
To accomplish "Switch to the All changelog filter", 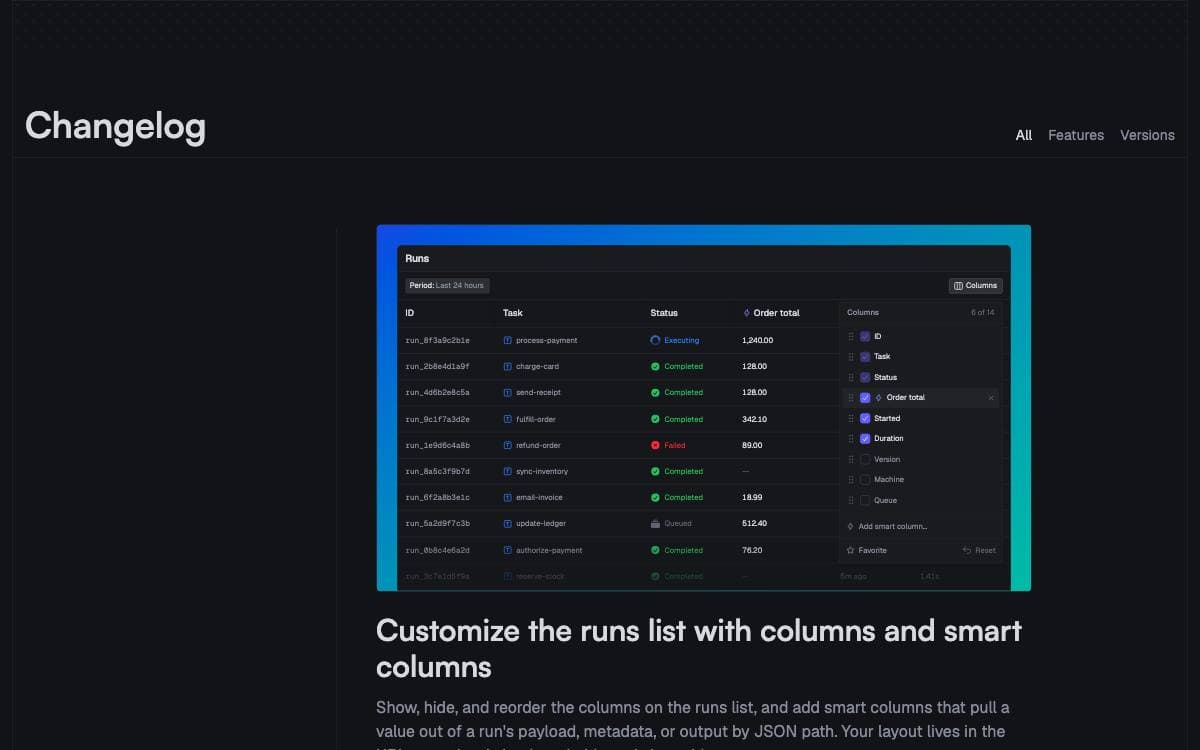I will 1023,135.
